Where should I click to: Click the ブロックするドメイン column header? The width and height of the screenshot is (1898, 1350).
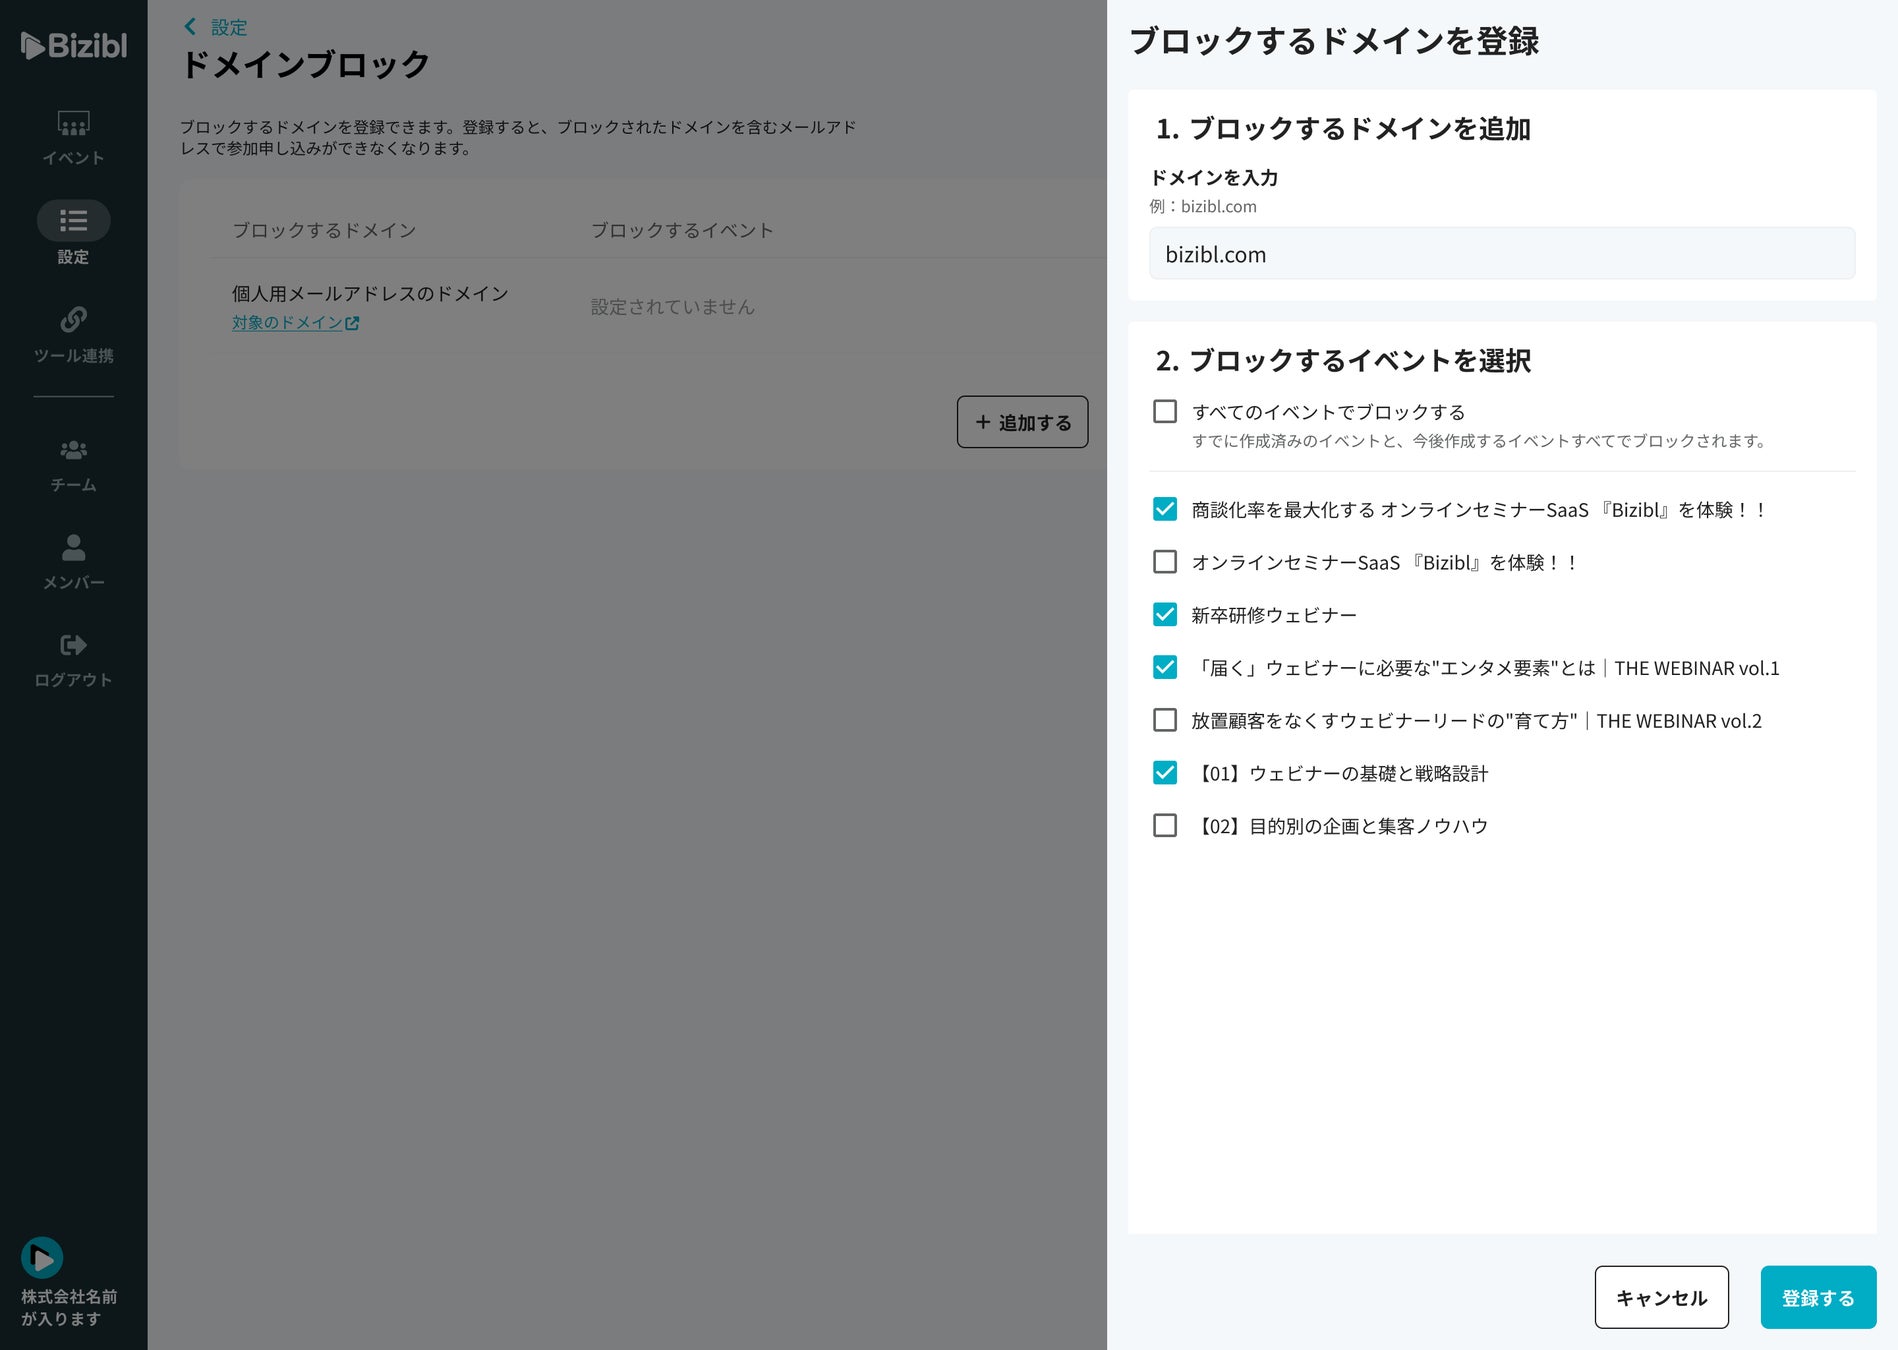(324, 231)
